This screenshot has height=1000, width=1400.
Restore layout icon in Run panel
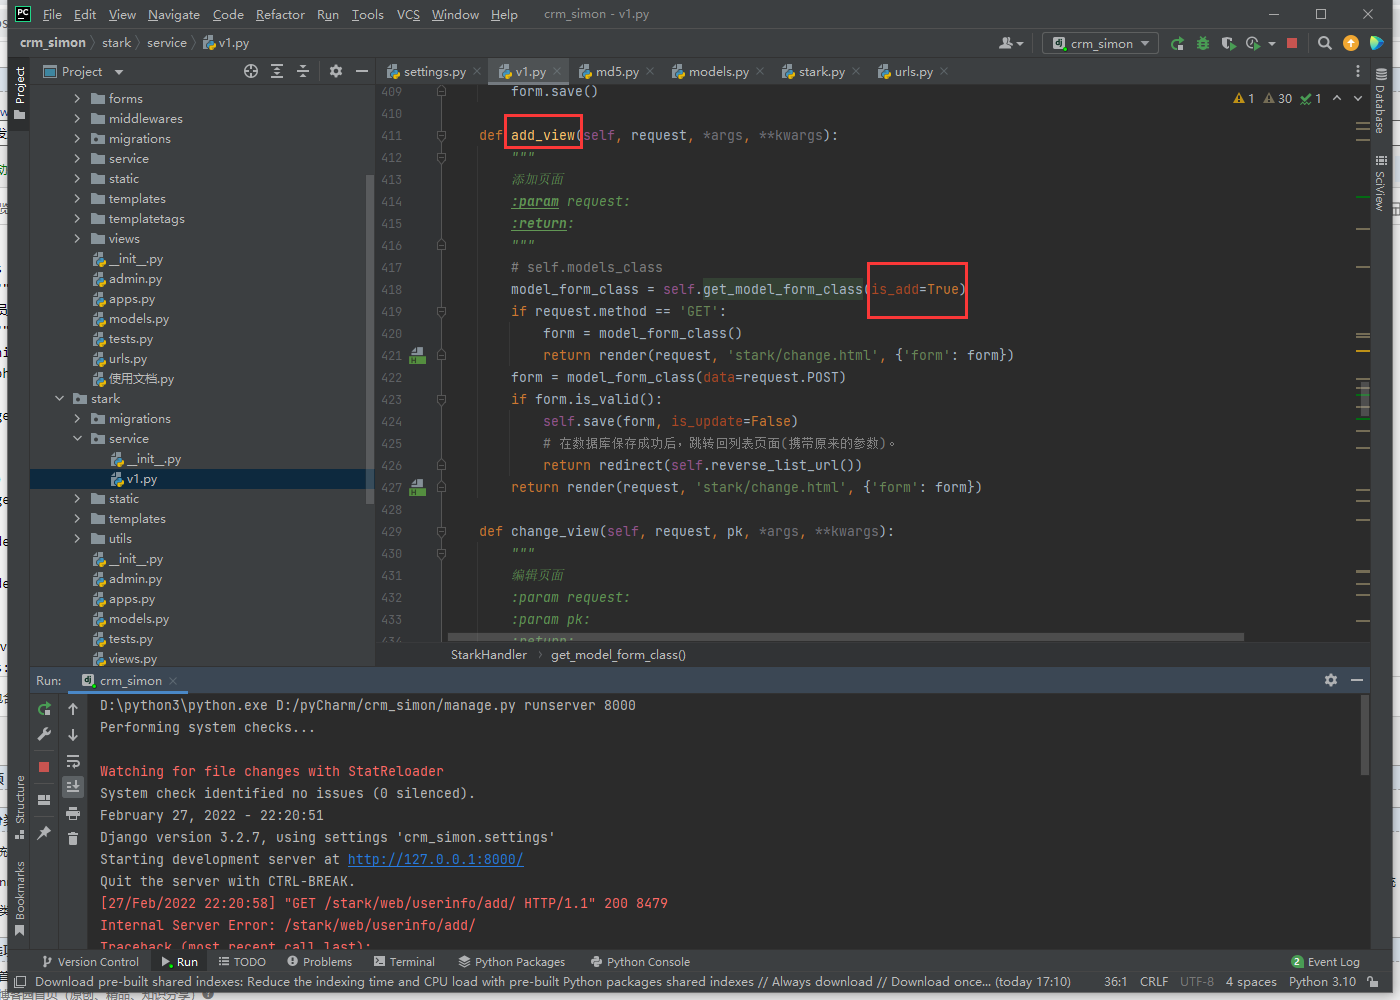click(44, 799)
